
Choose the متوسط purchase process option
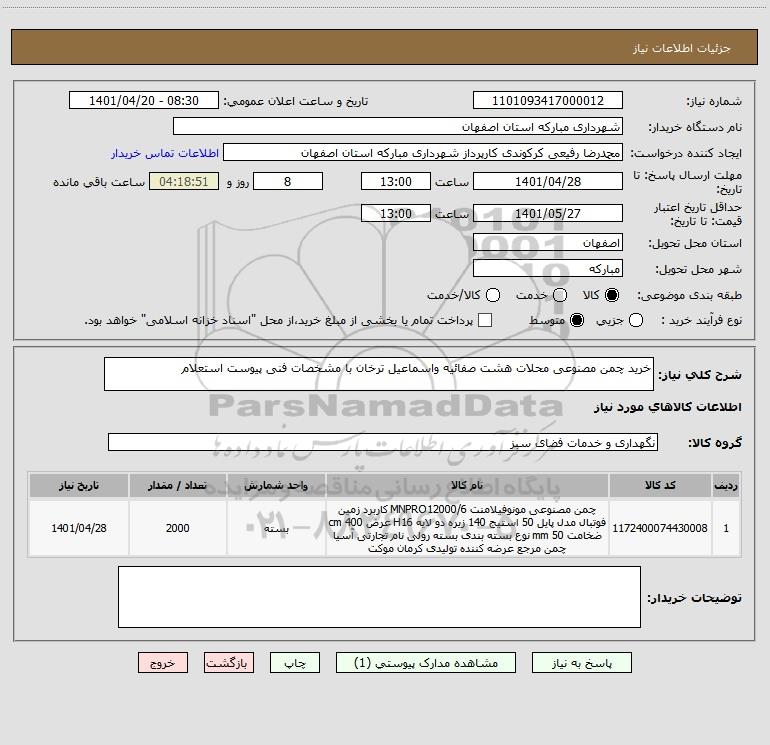pyautogui.click(x=577, y=320)
